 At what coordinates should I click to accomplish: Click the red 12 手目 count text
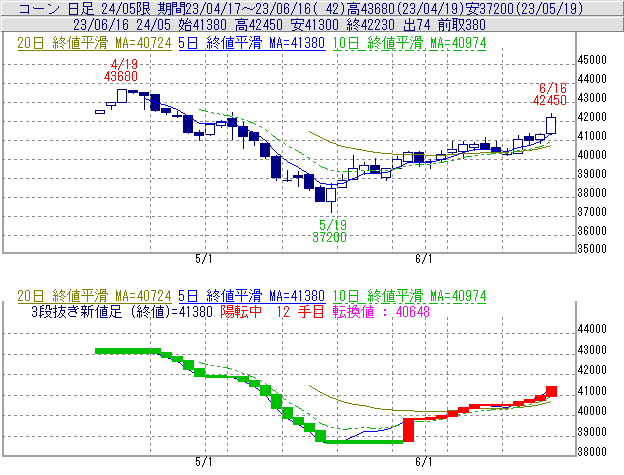pyautogui.click(x=301, y=311)
